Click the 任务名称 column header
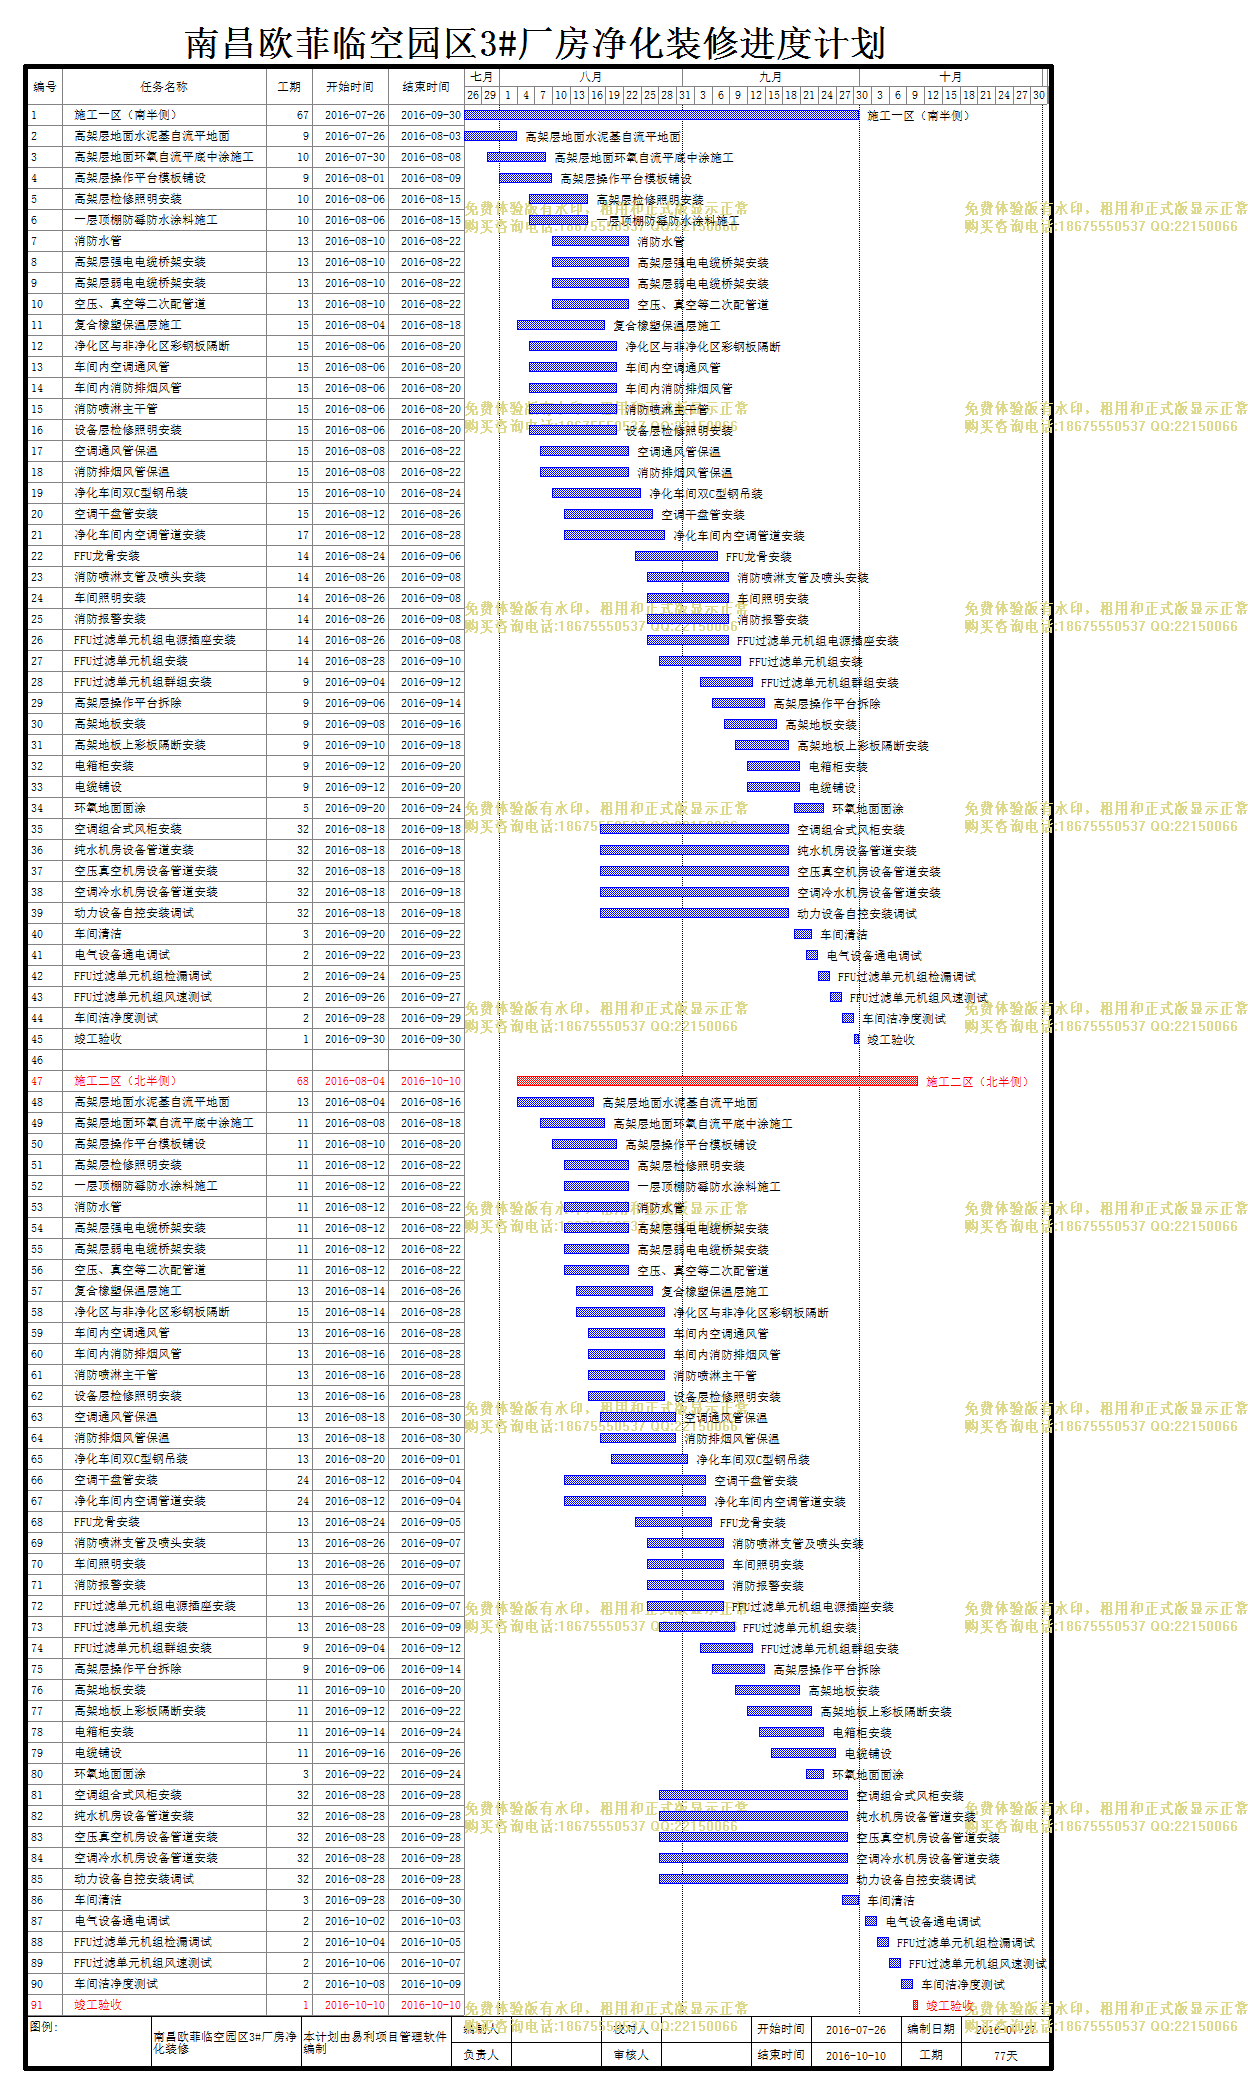Screen dimensions: 1248x2092 click(x=164, y=87)
